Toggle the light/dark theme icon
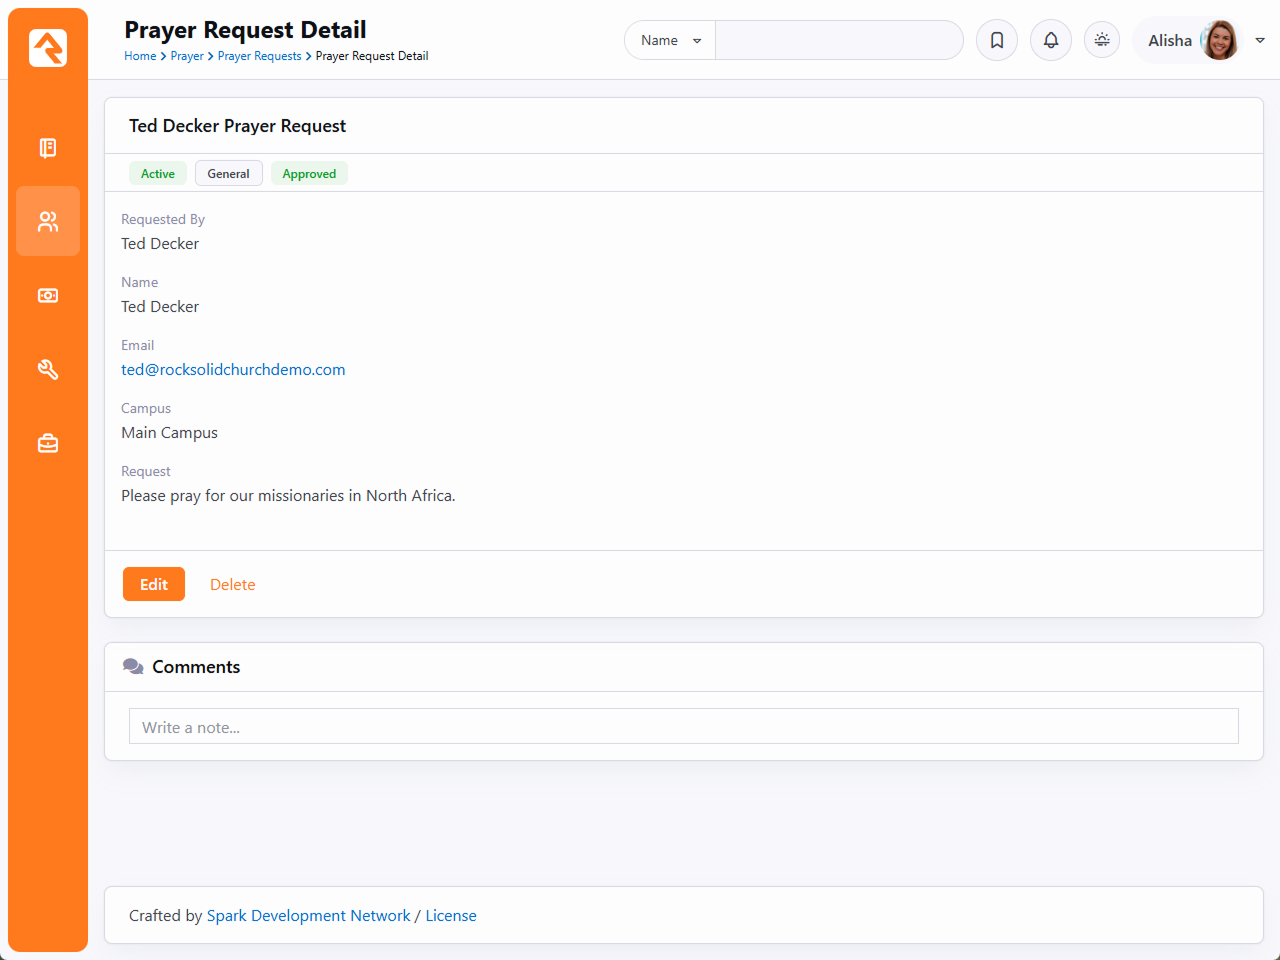The width and height of the screenshot is (1280, 960). tap(1102, 40)
